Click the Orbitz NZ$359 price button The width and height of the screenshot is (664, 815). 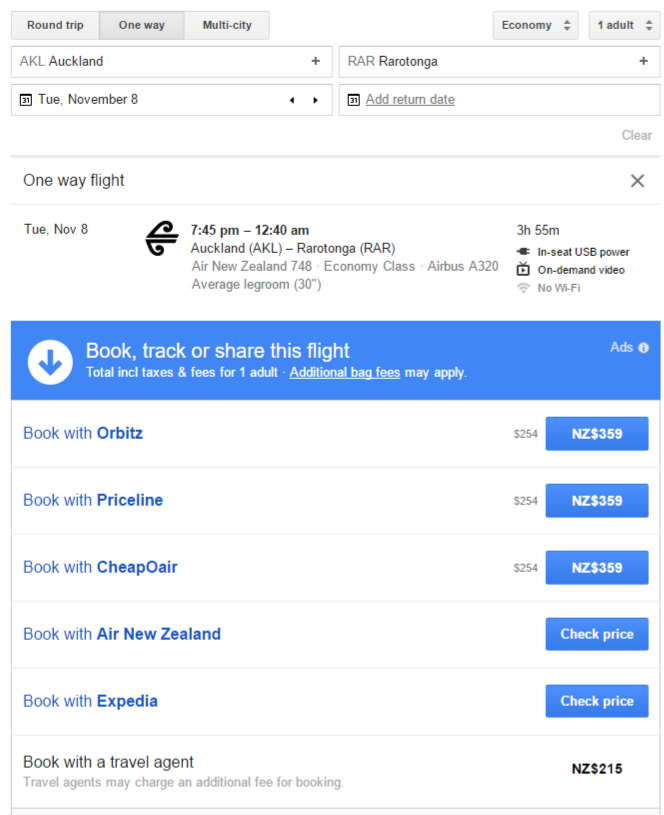(596, 433)
